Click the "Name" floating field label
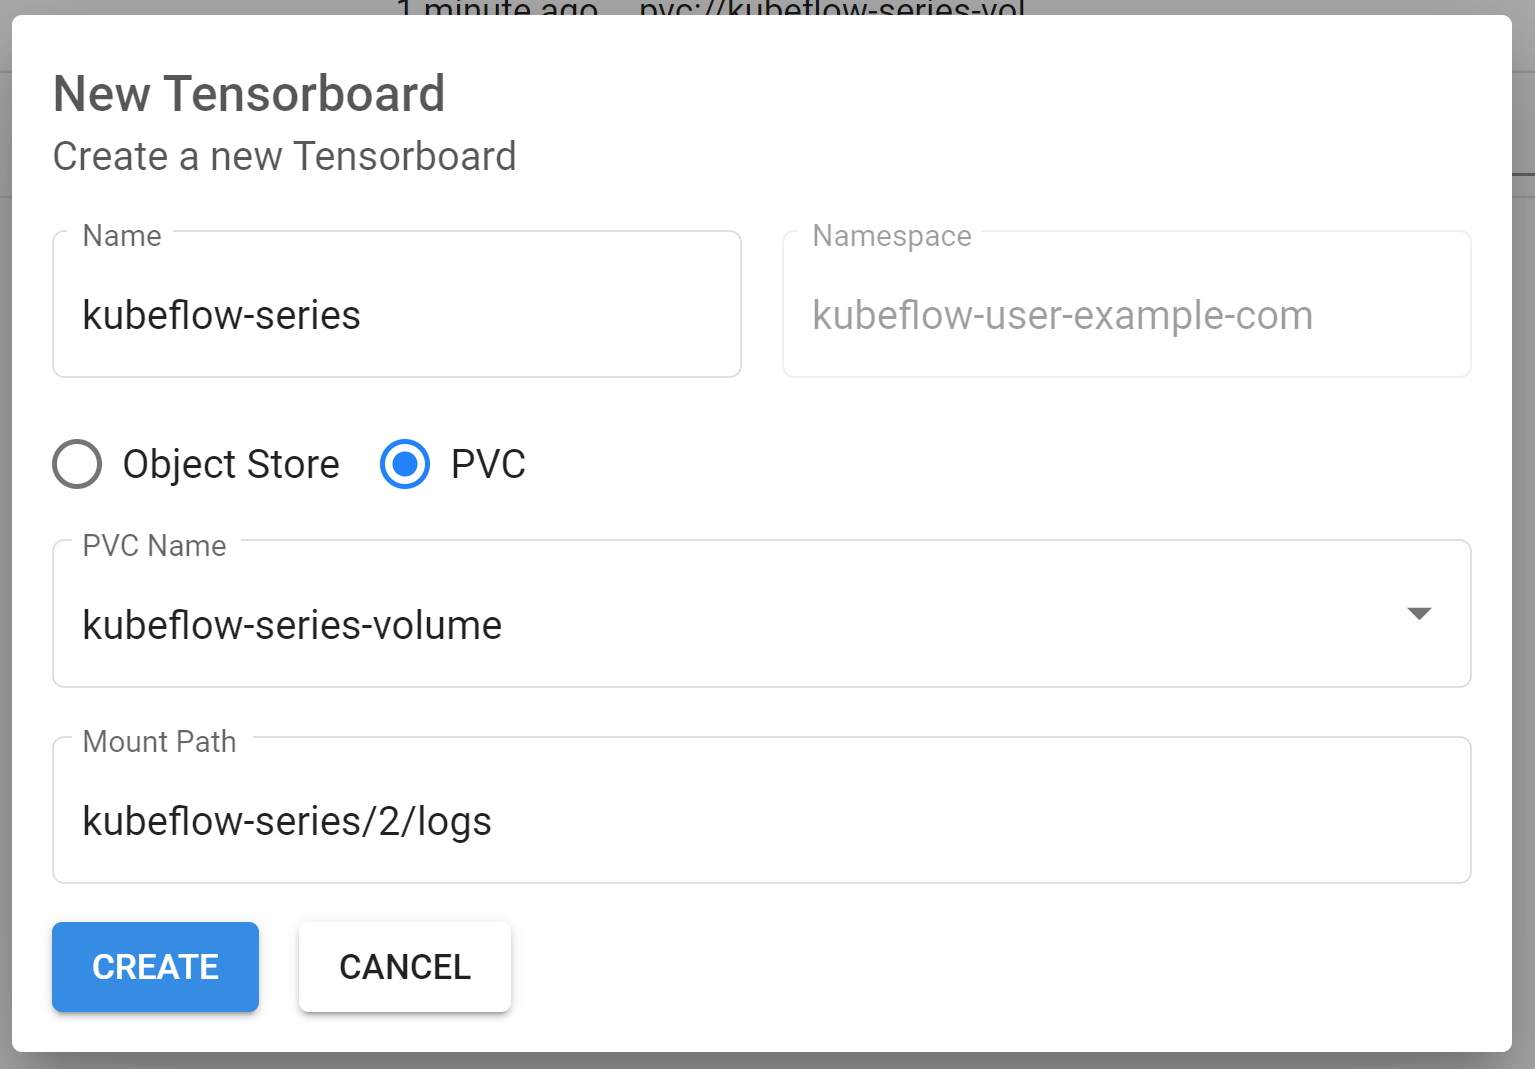The height and width of the screenshot is (1069, 1535). pos(122,236)
